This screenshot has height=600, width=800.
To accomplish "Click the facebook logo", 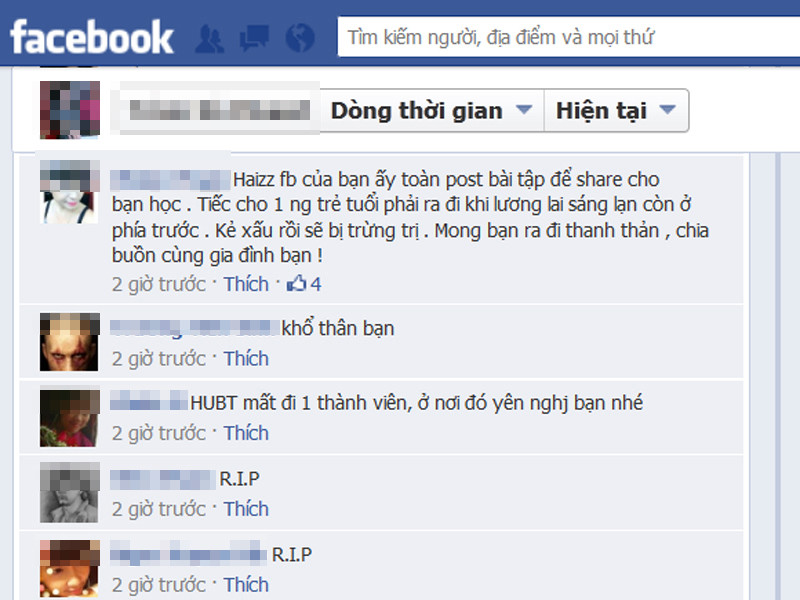I will tap(92, 37).
